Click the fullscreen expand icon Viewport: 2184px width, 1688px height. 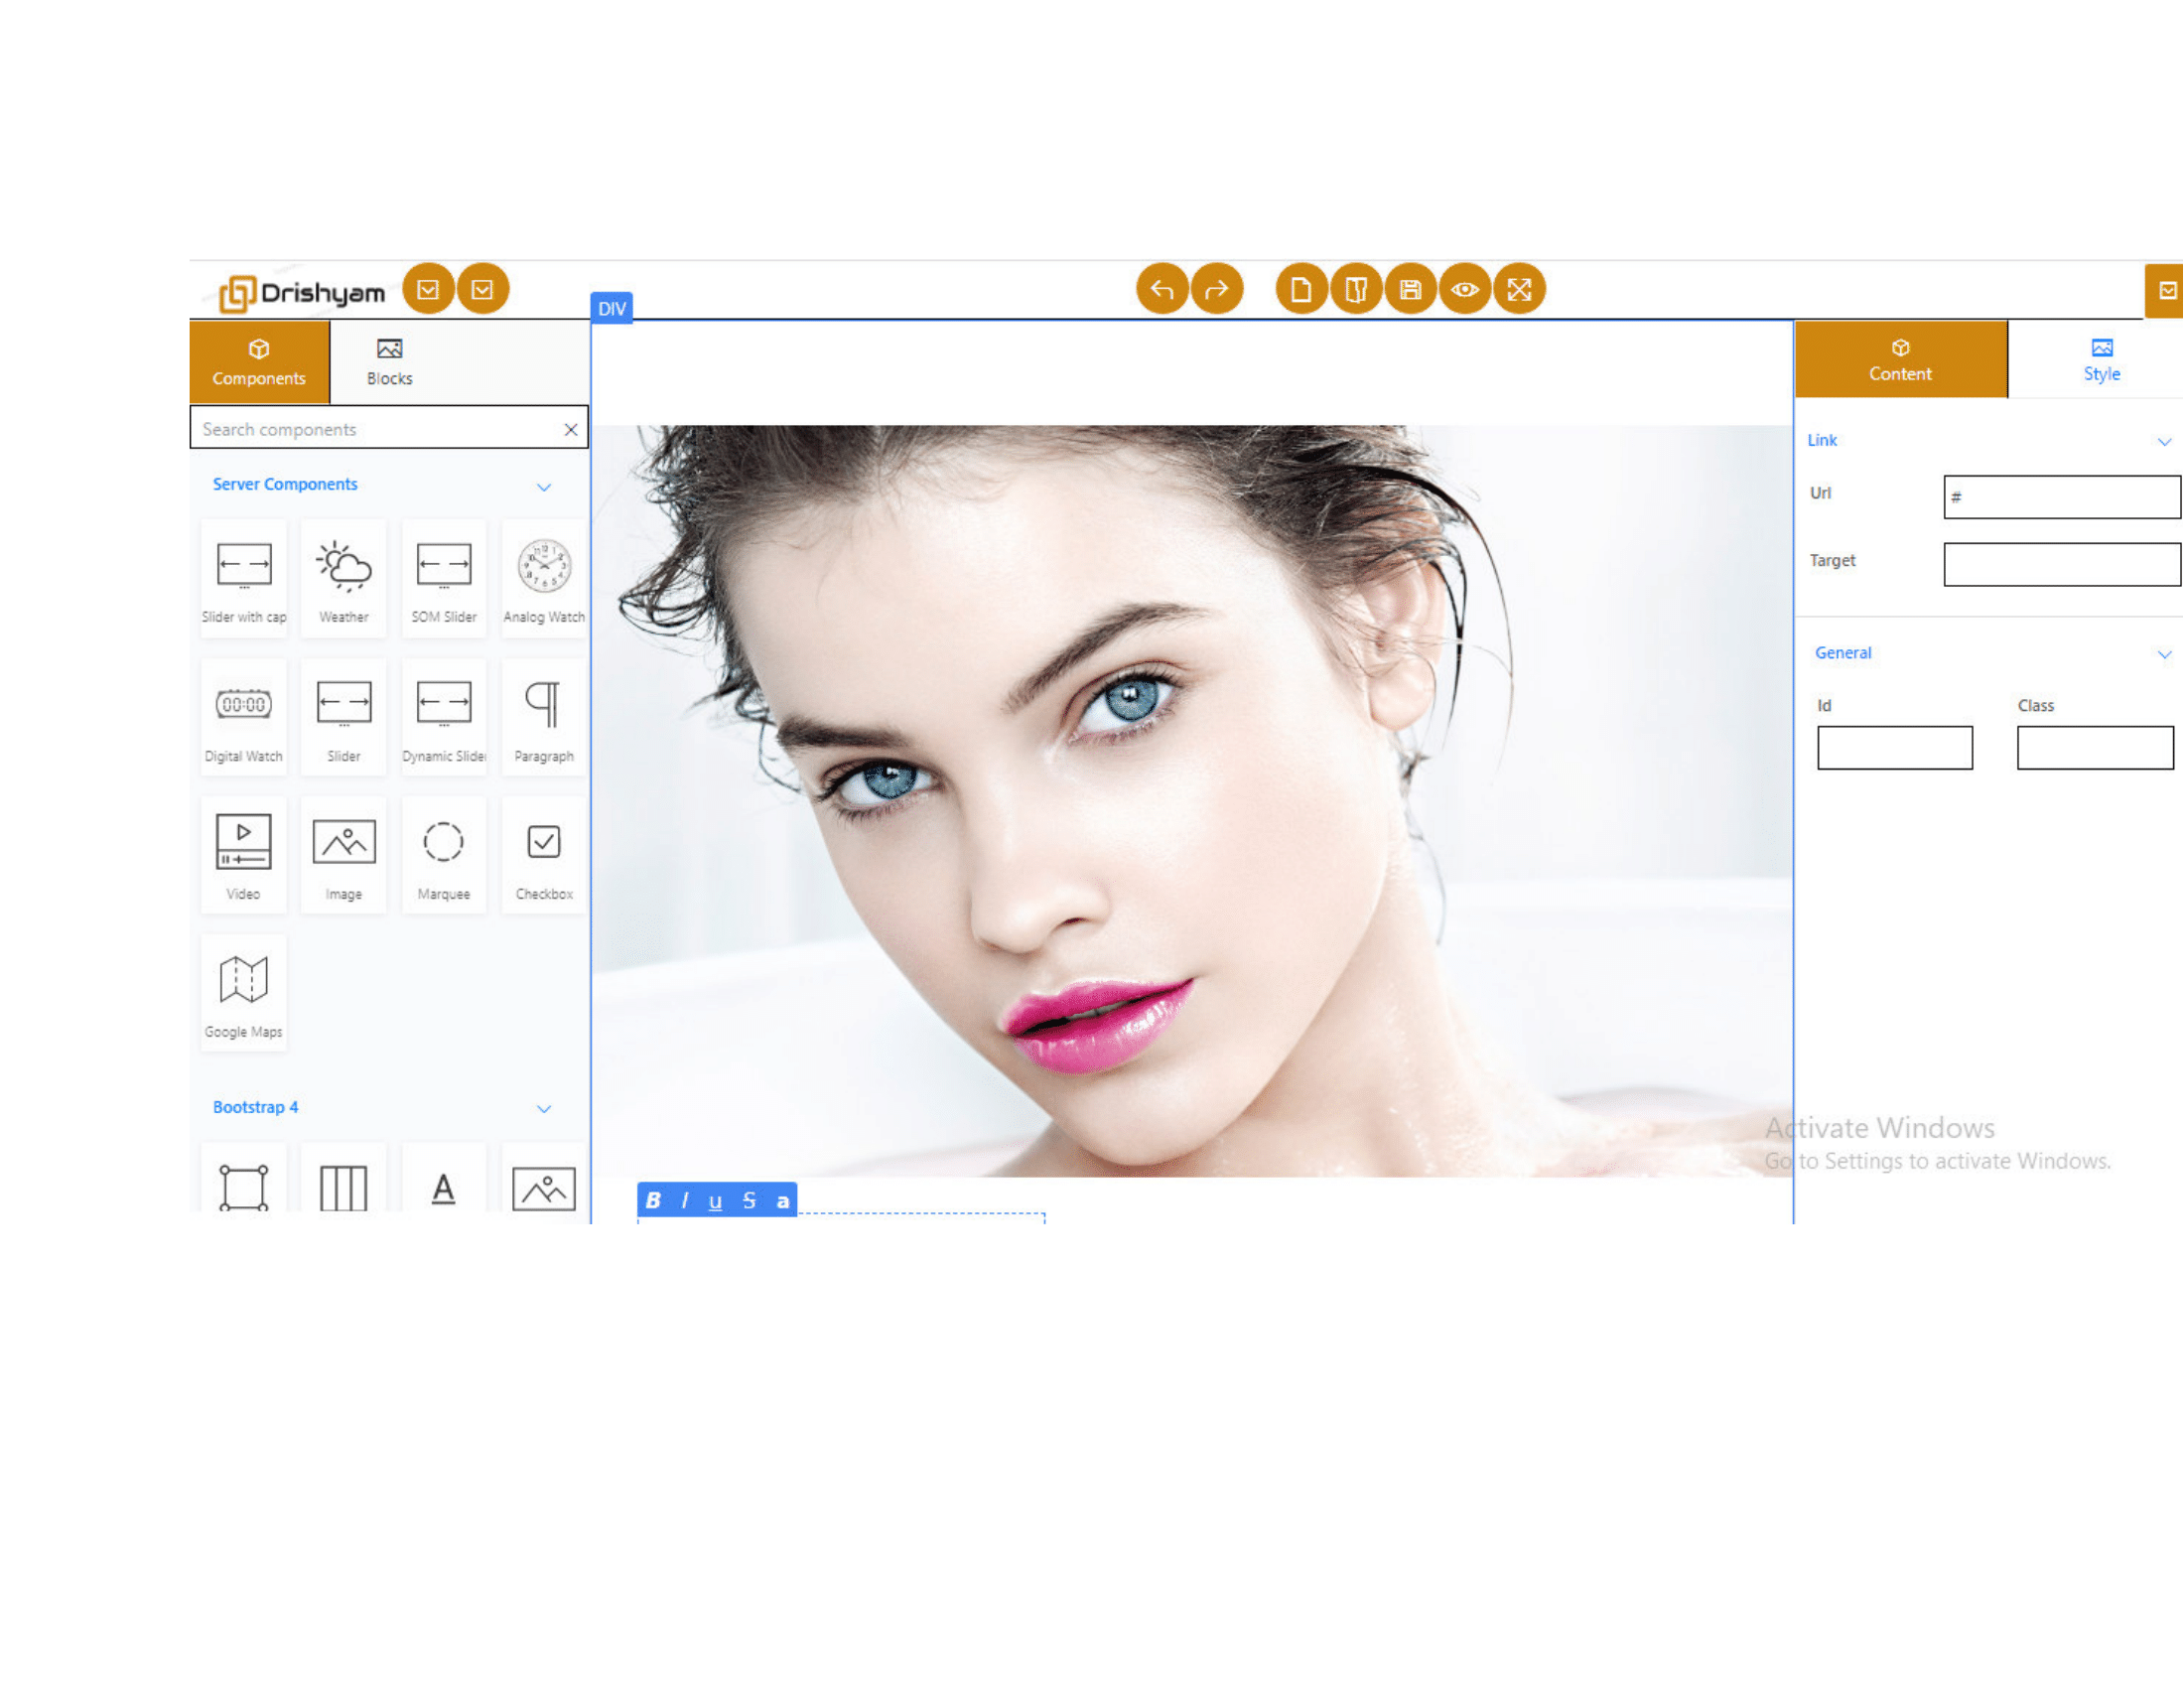pos(1520,290)
